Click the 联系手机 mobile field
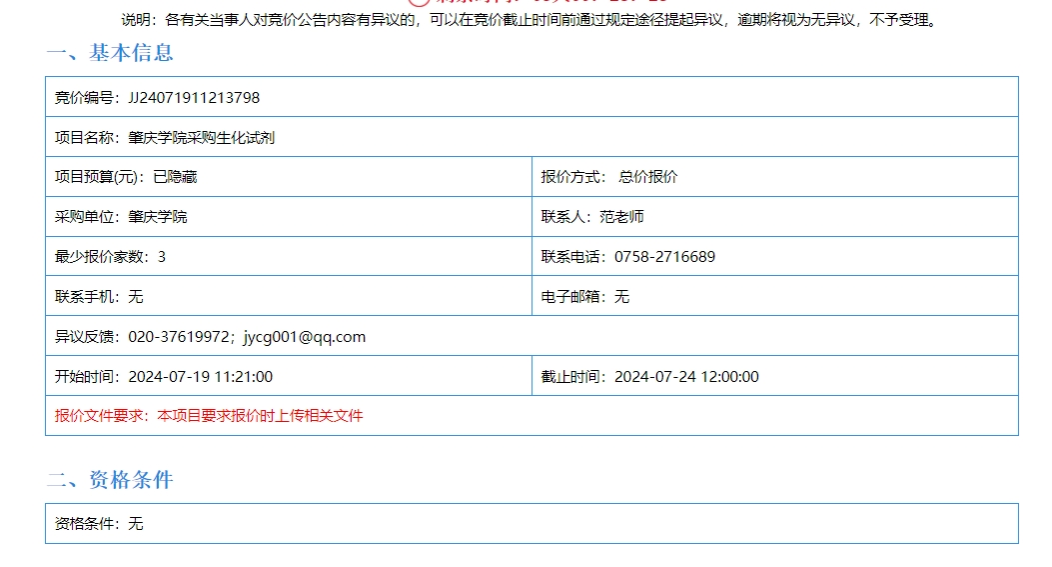 pos(99,297)
